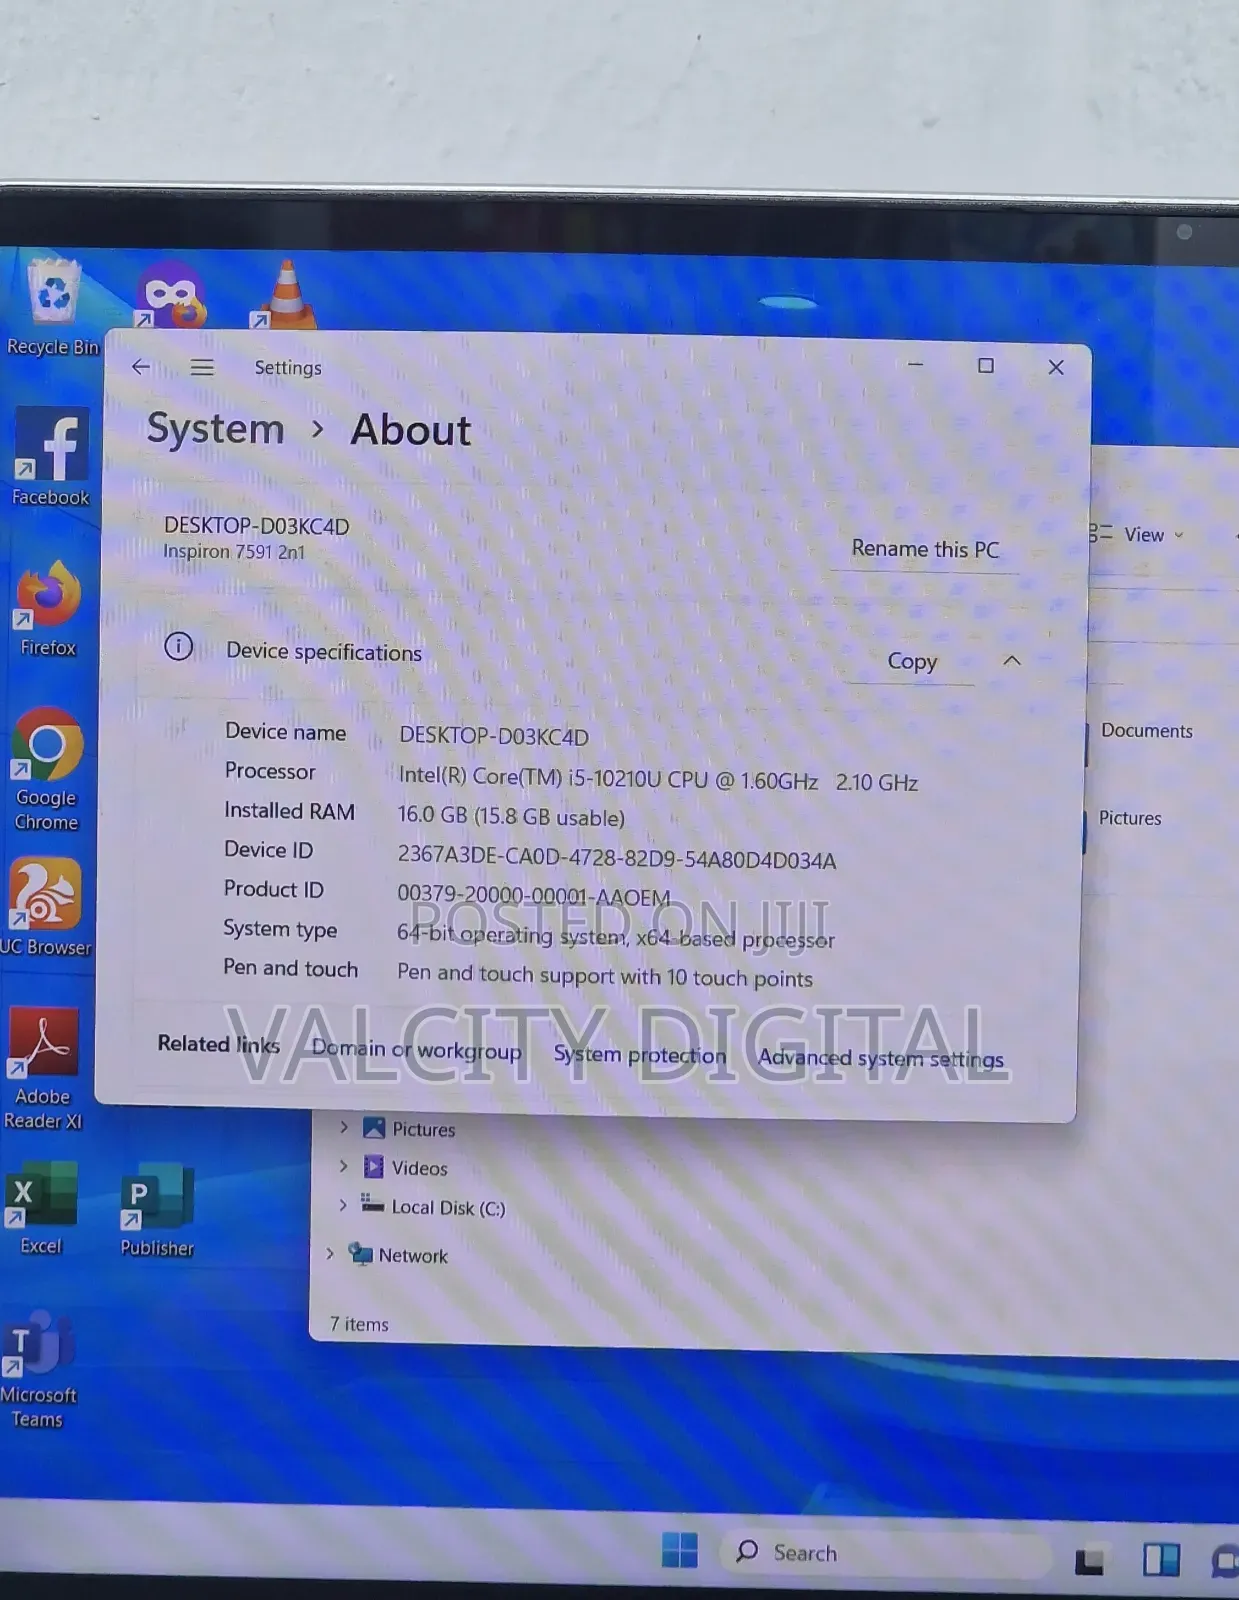Open System protection link
The image size is (1239, 1600).
(640, 1054)
